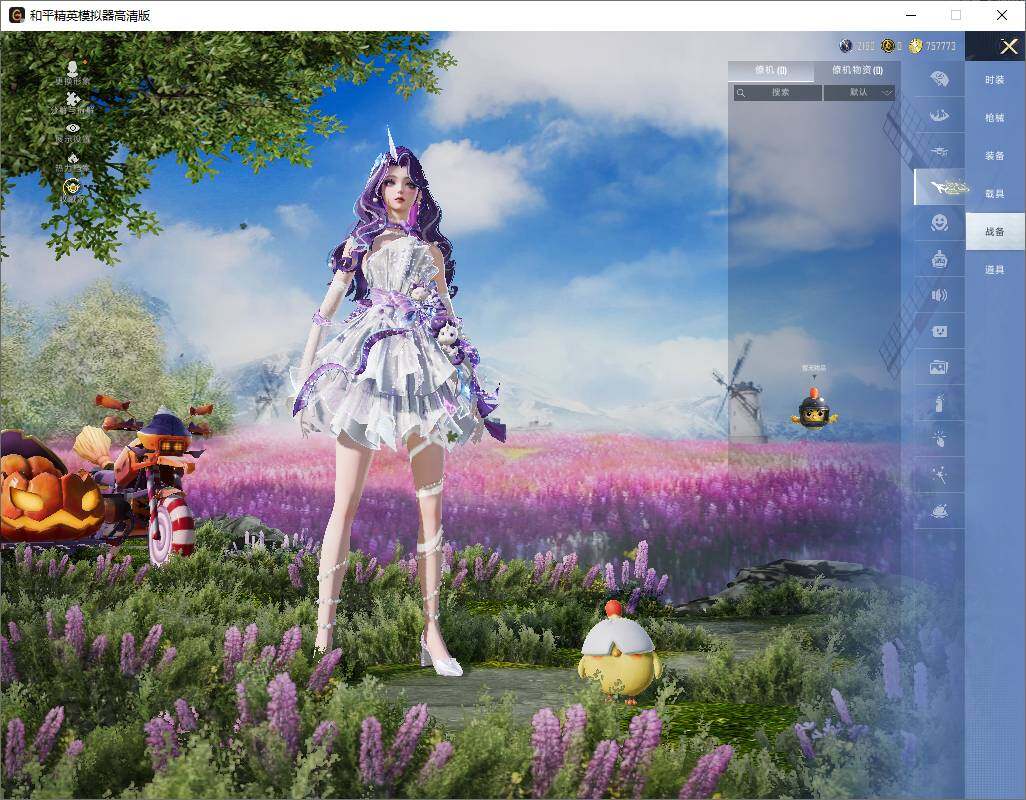This screenshot has height=800, width=1026.
Task: Click the blue currency icon in top bar
Action: click(846, 46)
